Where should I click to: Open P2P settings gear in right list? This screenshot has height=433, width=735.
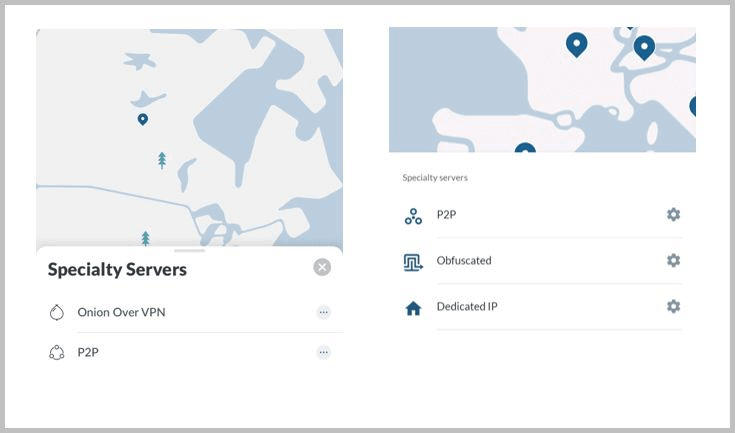pyautogui.click(x=674, y=215)
